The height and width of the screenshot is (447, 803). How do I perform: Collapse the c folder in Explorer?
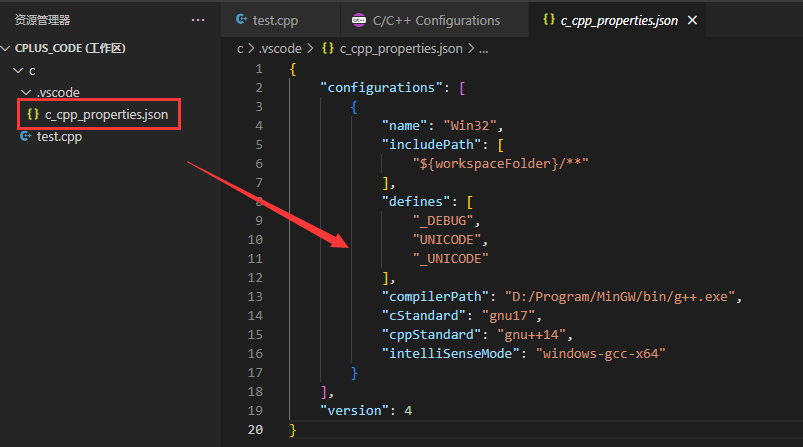click(17, 71)
